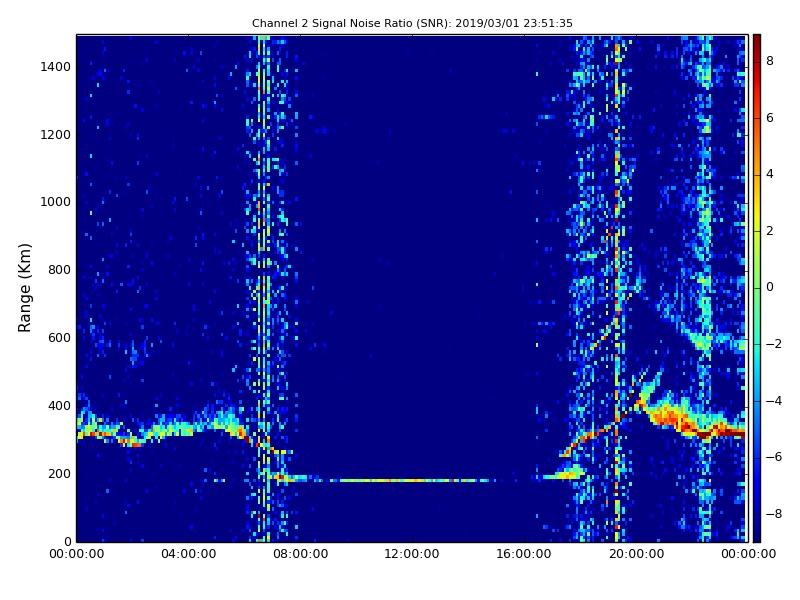800x600 pixels.
Task: Click the colorbar label −6
Action: pos(774,457)
